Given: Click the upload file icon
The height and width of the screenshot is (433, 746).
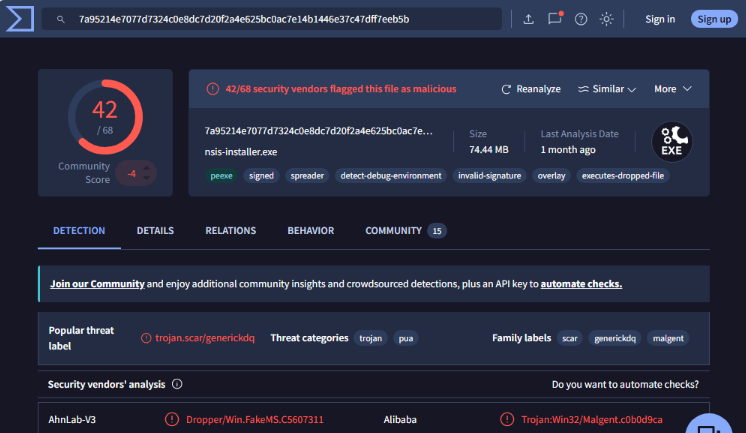Looking at the screenshot, I should 528,19.
